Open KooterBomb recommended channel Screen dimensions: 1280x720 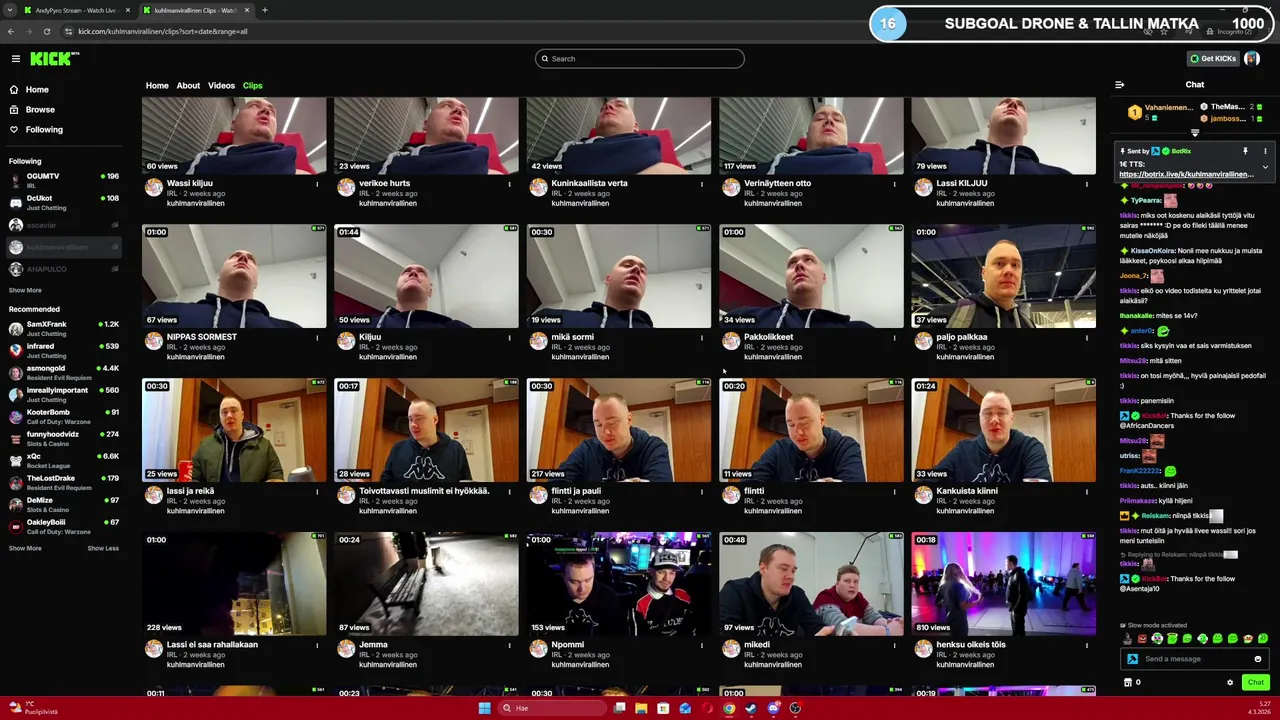coord(63,416)
